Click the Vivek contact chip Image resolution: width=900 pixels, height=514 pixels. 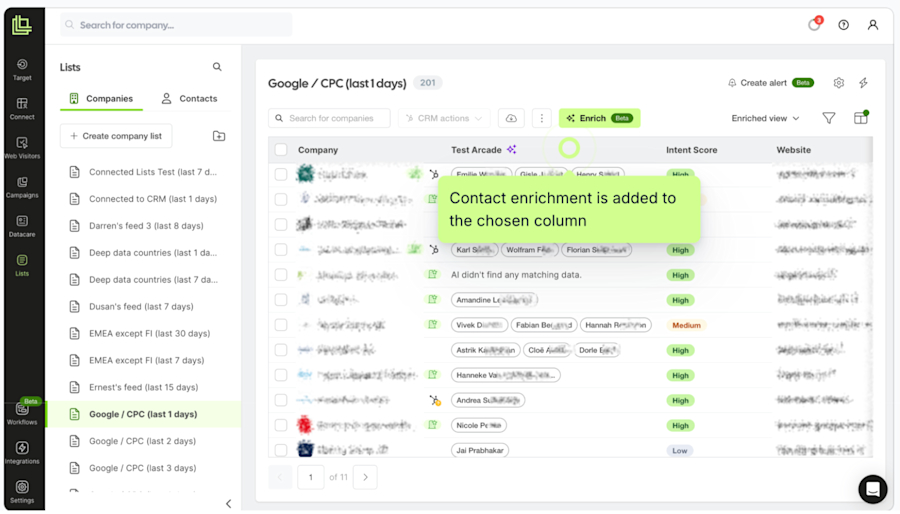pos(479,325)
